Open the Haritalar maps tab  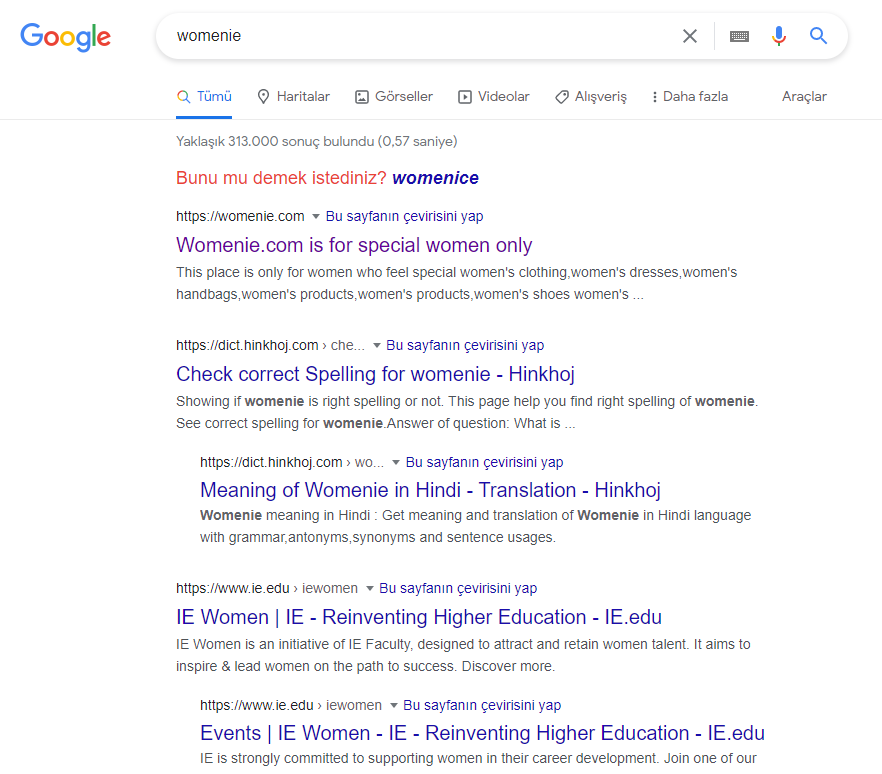[x=293, y=97]
